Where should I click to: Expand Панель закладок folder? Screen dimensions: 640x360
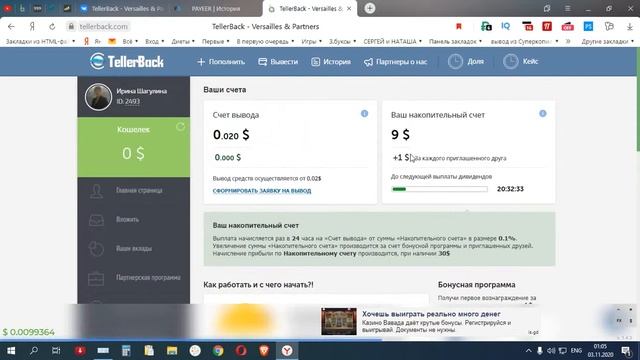coord(455,41)
